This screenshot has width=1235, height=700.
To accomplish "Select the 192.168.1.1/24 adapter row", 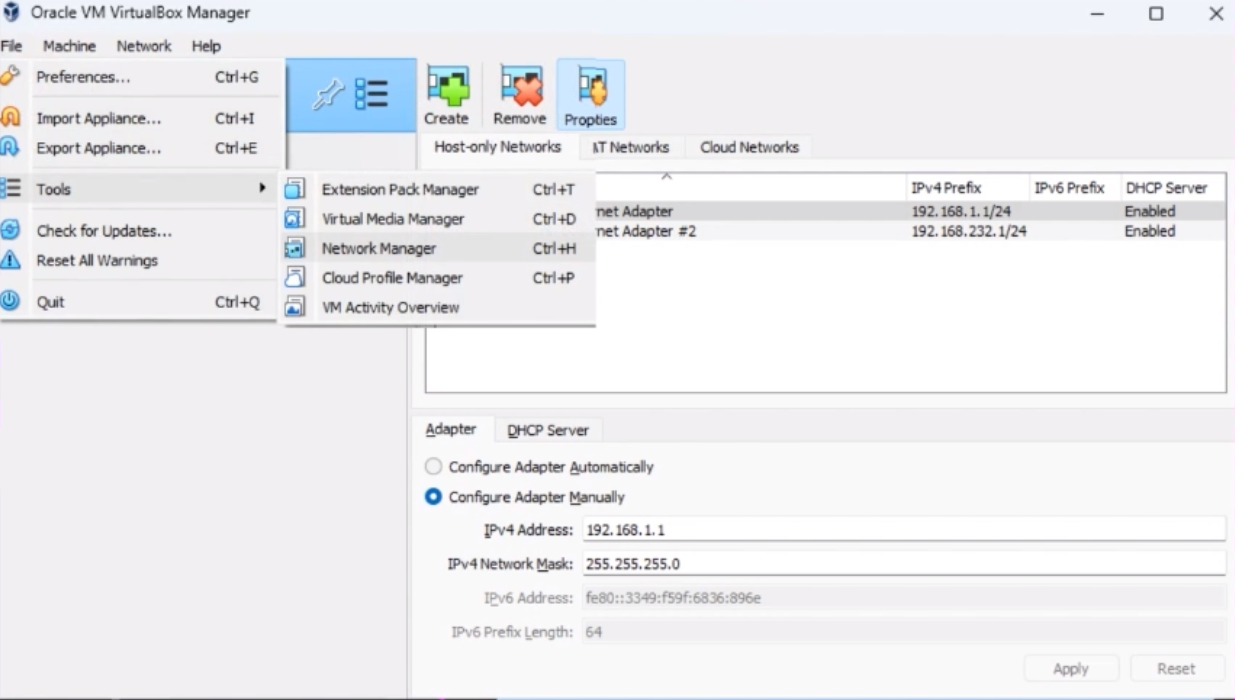I will coord(910,211).
